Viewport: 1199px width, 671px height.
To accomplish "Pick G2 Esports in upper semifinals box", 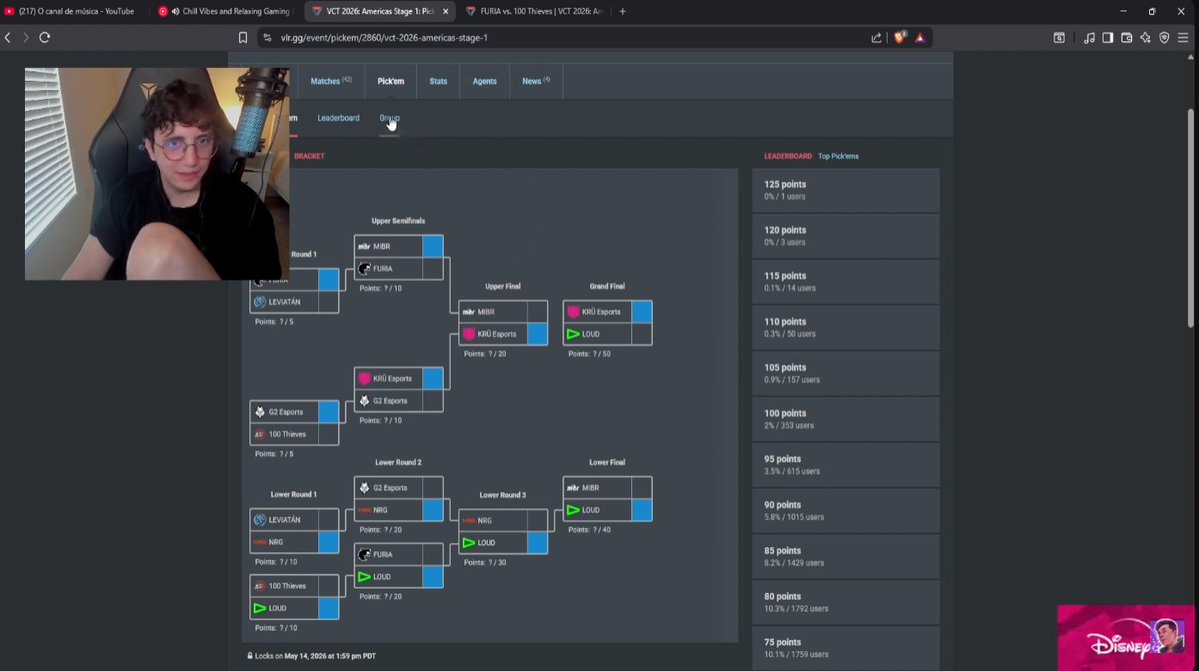I will click(x=398, y=400).
